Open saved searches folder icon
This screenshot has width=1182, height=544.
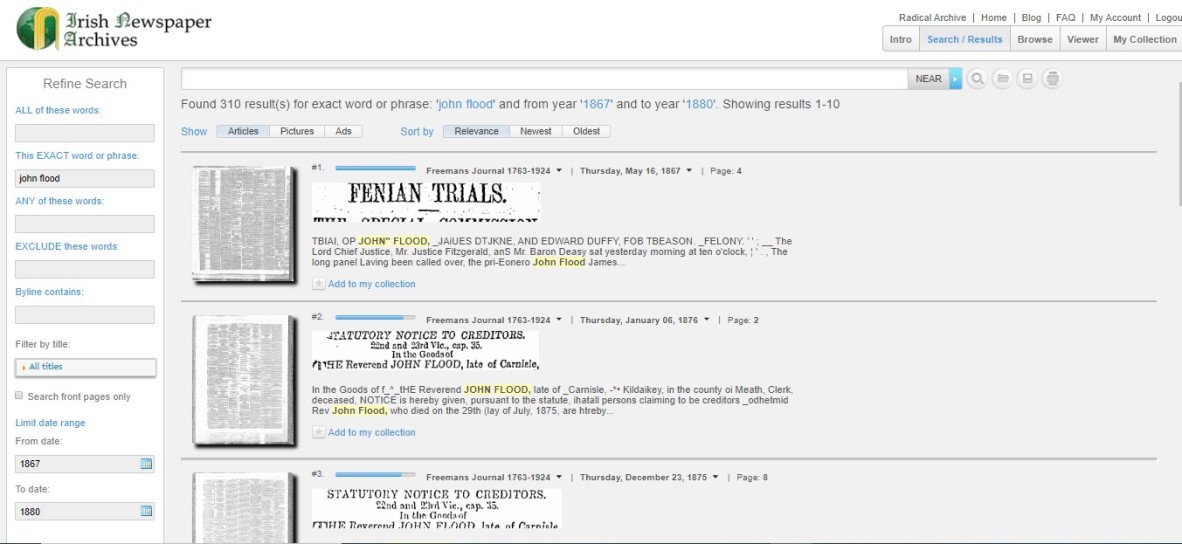1002,78
